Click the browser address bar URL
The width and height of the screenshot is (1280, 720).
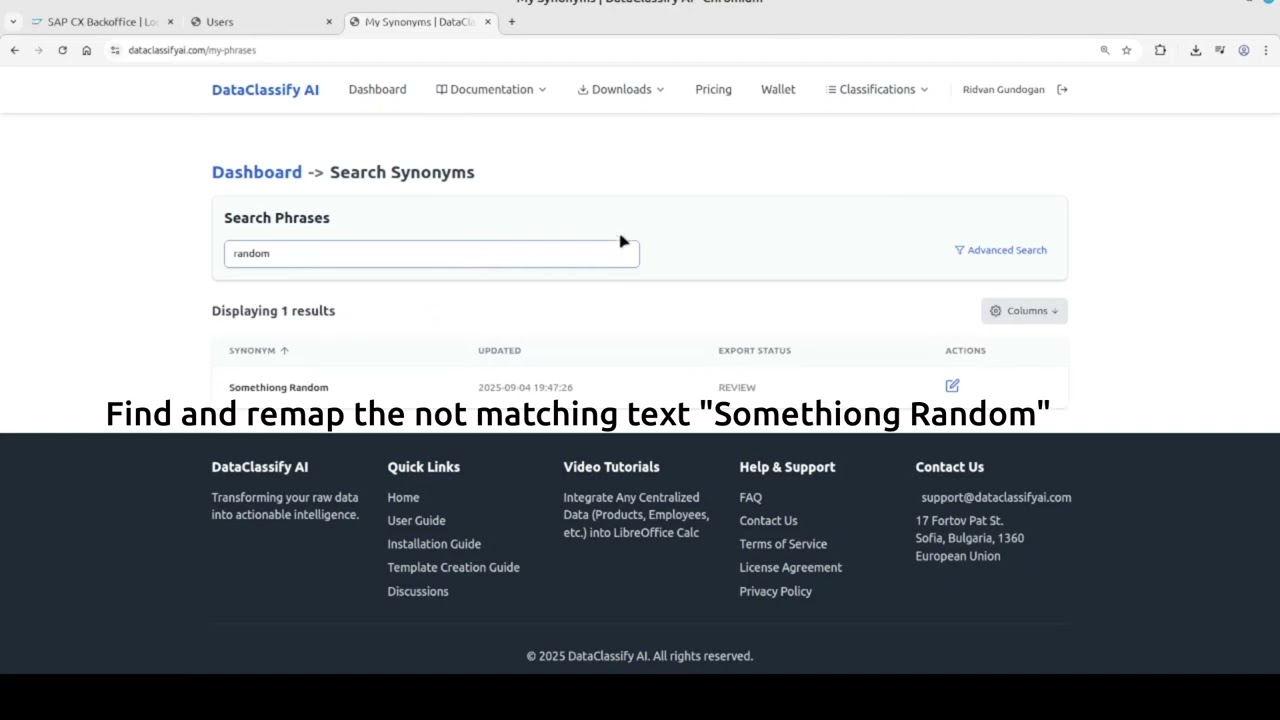(192, 50)
